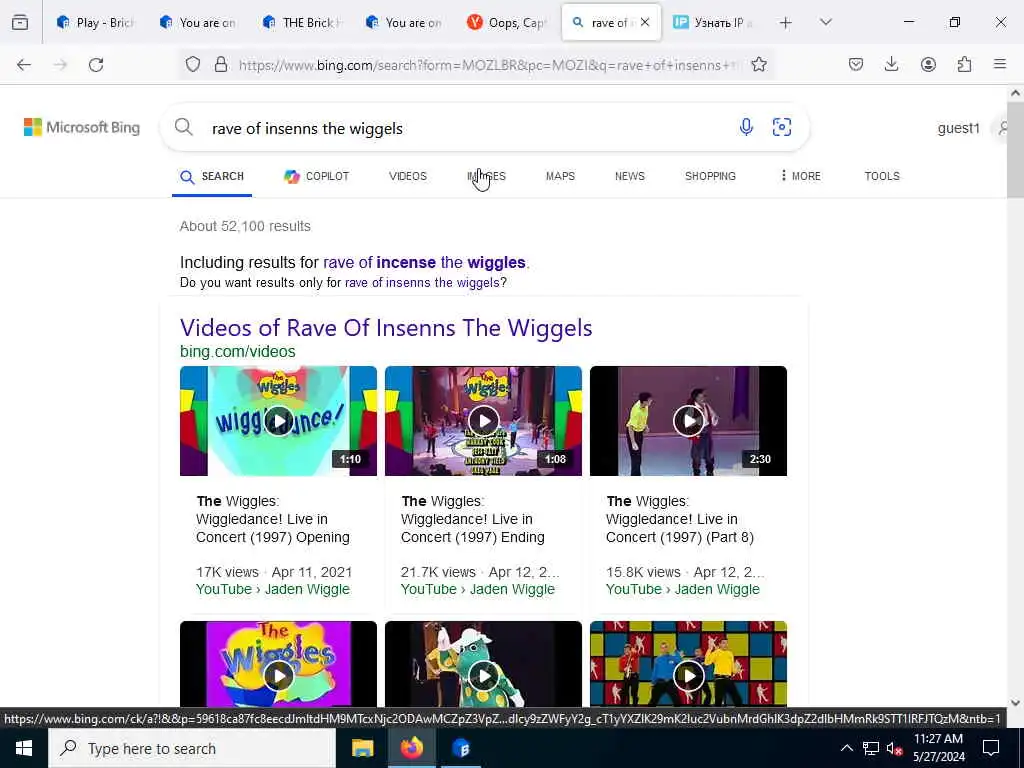
Task: Open Firefox from the taskbar
Action: [411, 748]
